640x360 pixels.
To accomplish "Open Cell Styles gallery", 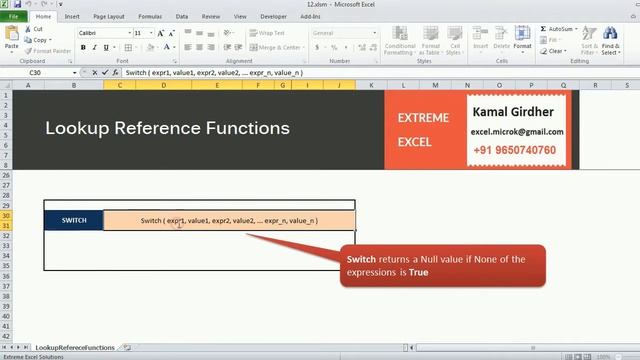I will pos(454,40).
